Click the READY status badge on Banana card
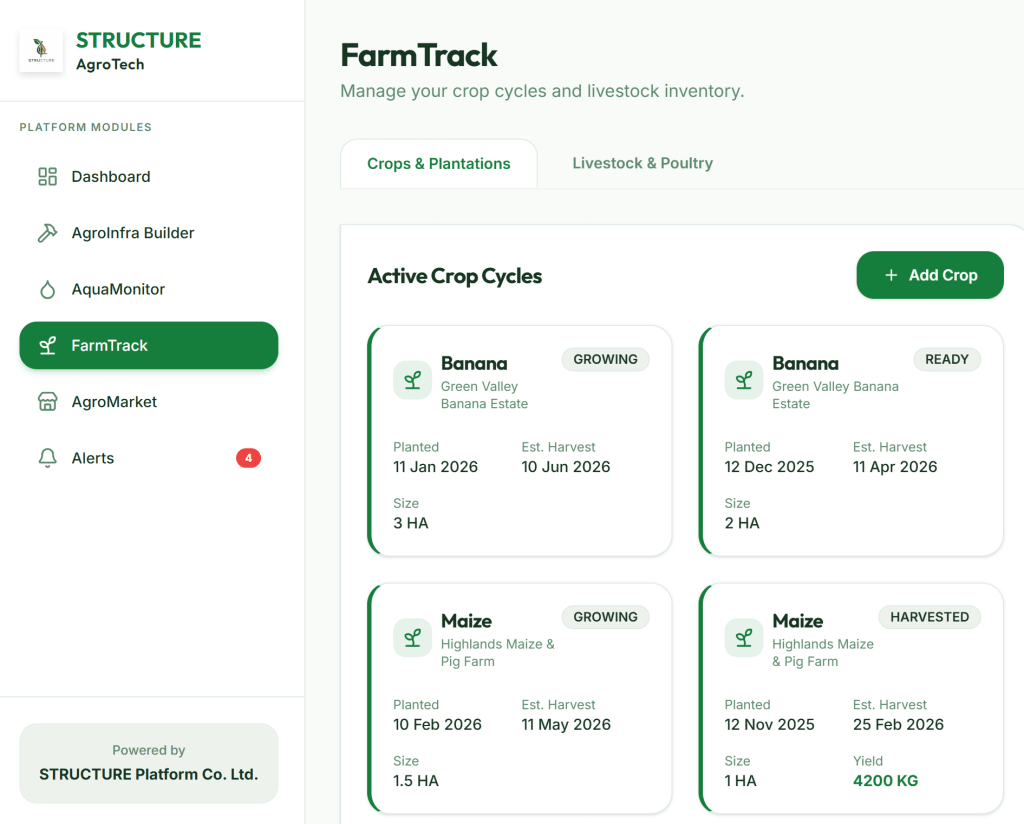The image size is (1024, 824). point(946,359)
